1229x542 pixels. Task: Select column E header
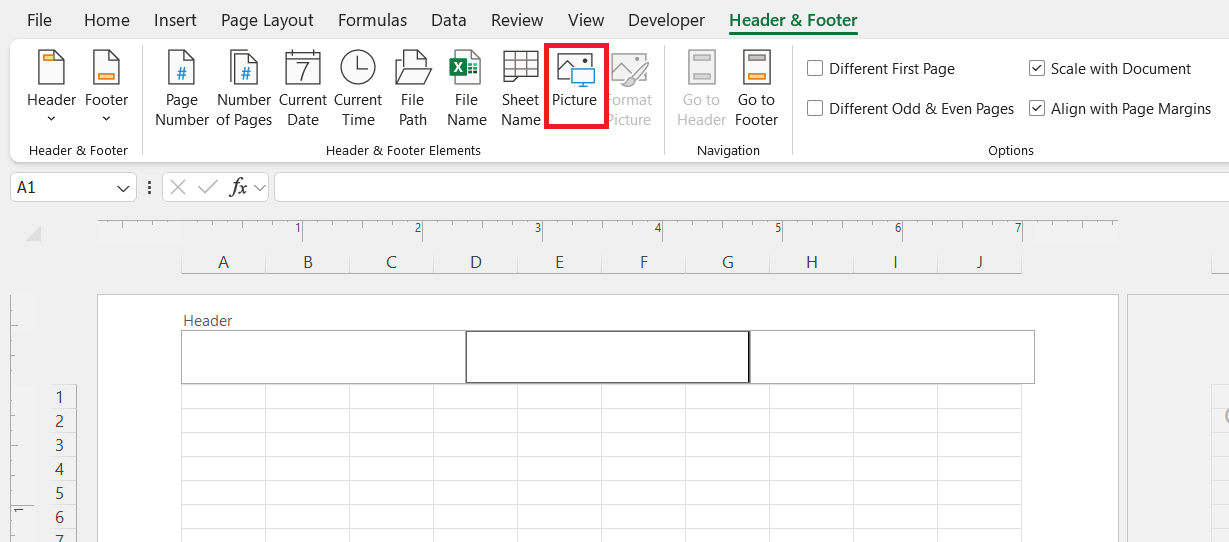pyautogui.click(x=560, y=262)
